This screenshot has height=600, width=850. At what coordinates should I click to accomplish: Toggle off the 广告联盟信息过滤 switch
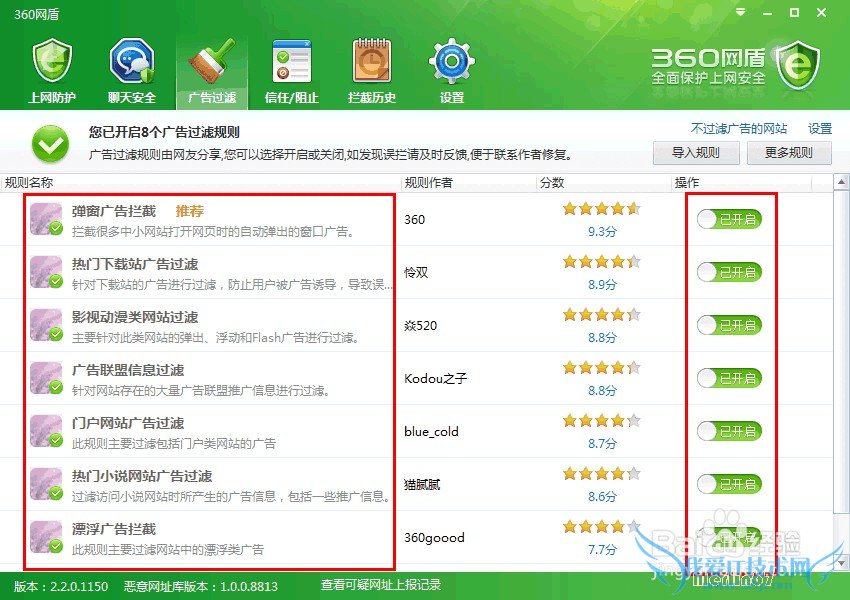[x=730, y=378]
